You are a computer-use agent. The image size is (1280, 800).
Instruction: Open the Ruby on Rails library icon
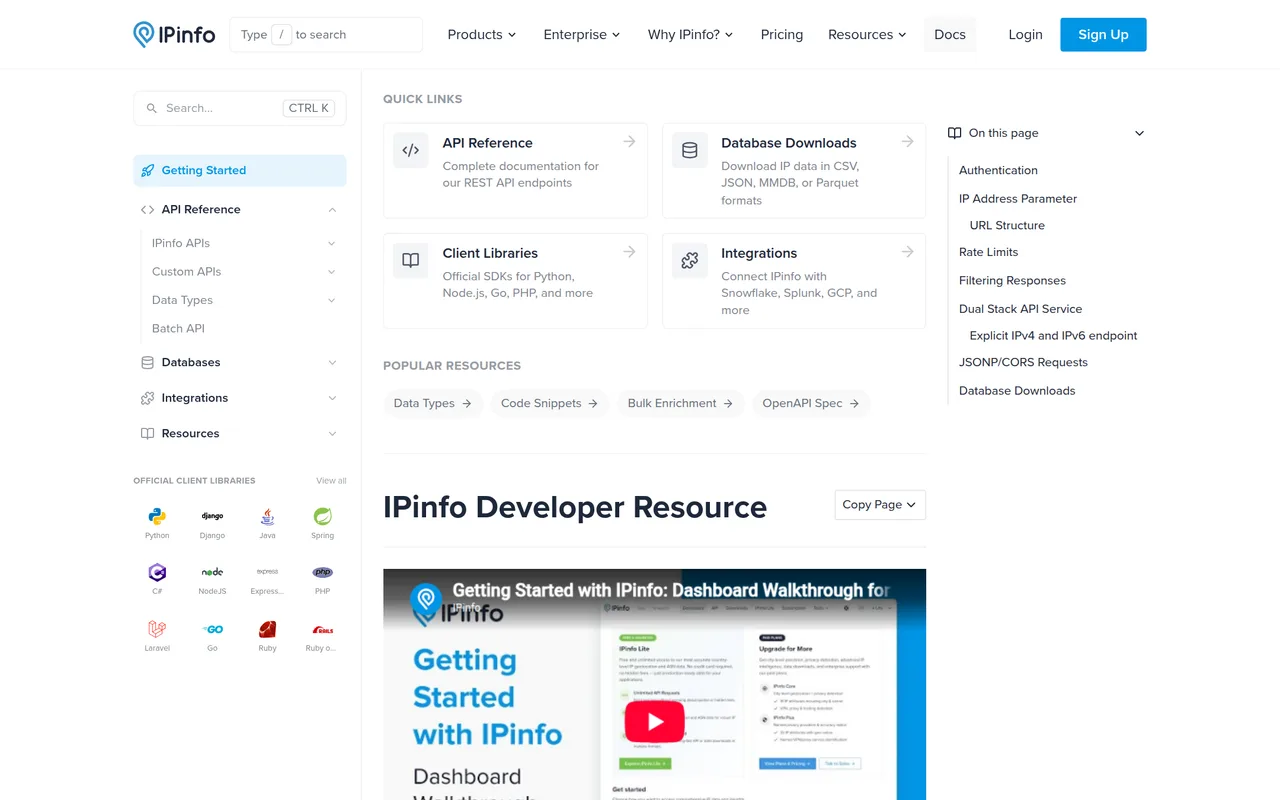click(x=322, y=629)
